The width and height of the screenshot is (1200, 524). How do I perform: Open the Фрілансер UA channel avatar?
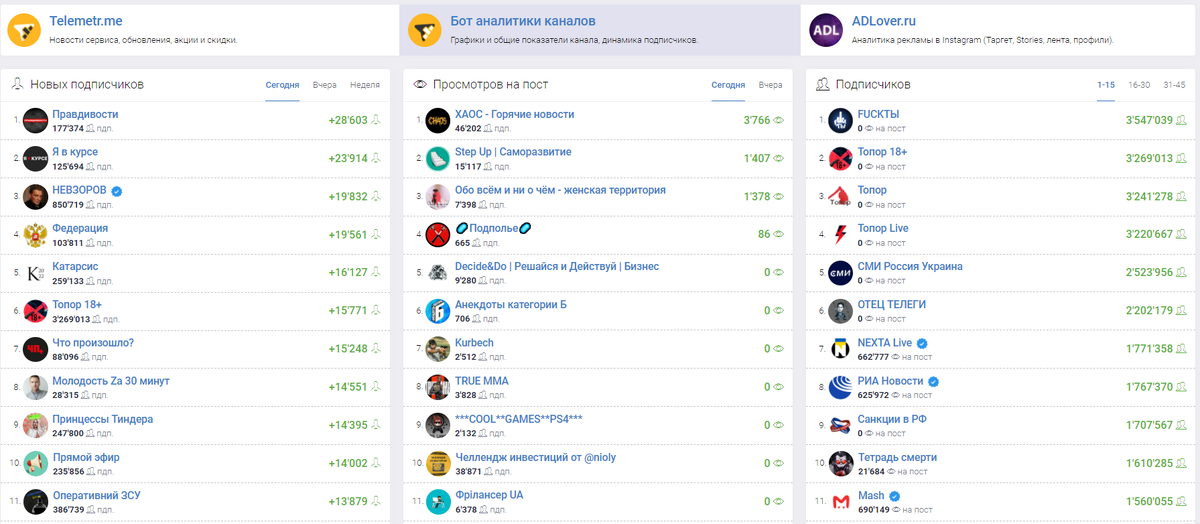tap(438, 502)
